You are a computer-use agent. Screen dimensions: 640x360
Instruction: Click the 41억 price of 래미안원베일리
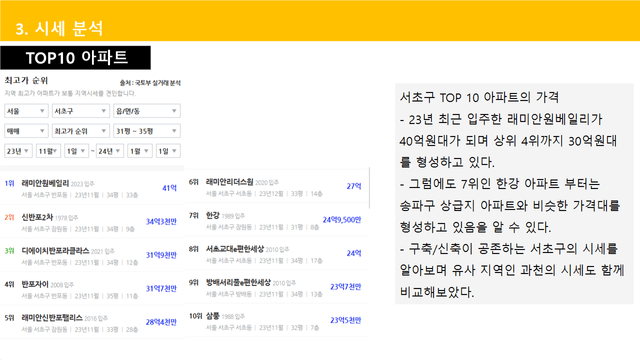169,188
